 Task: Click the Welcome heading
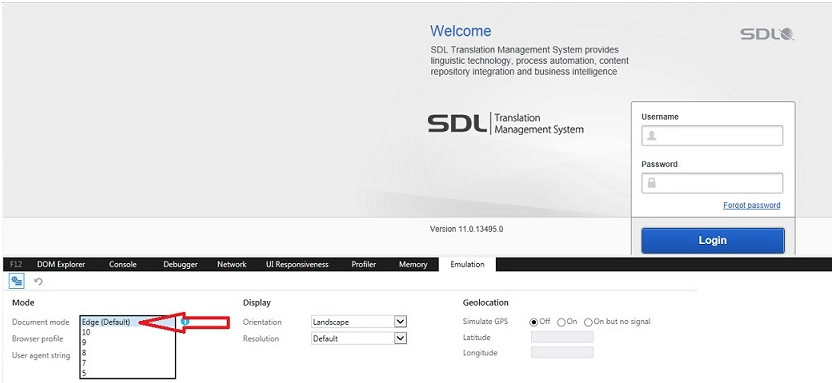click(461, 31)
